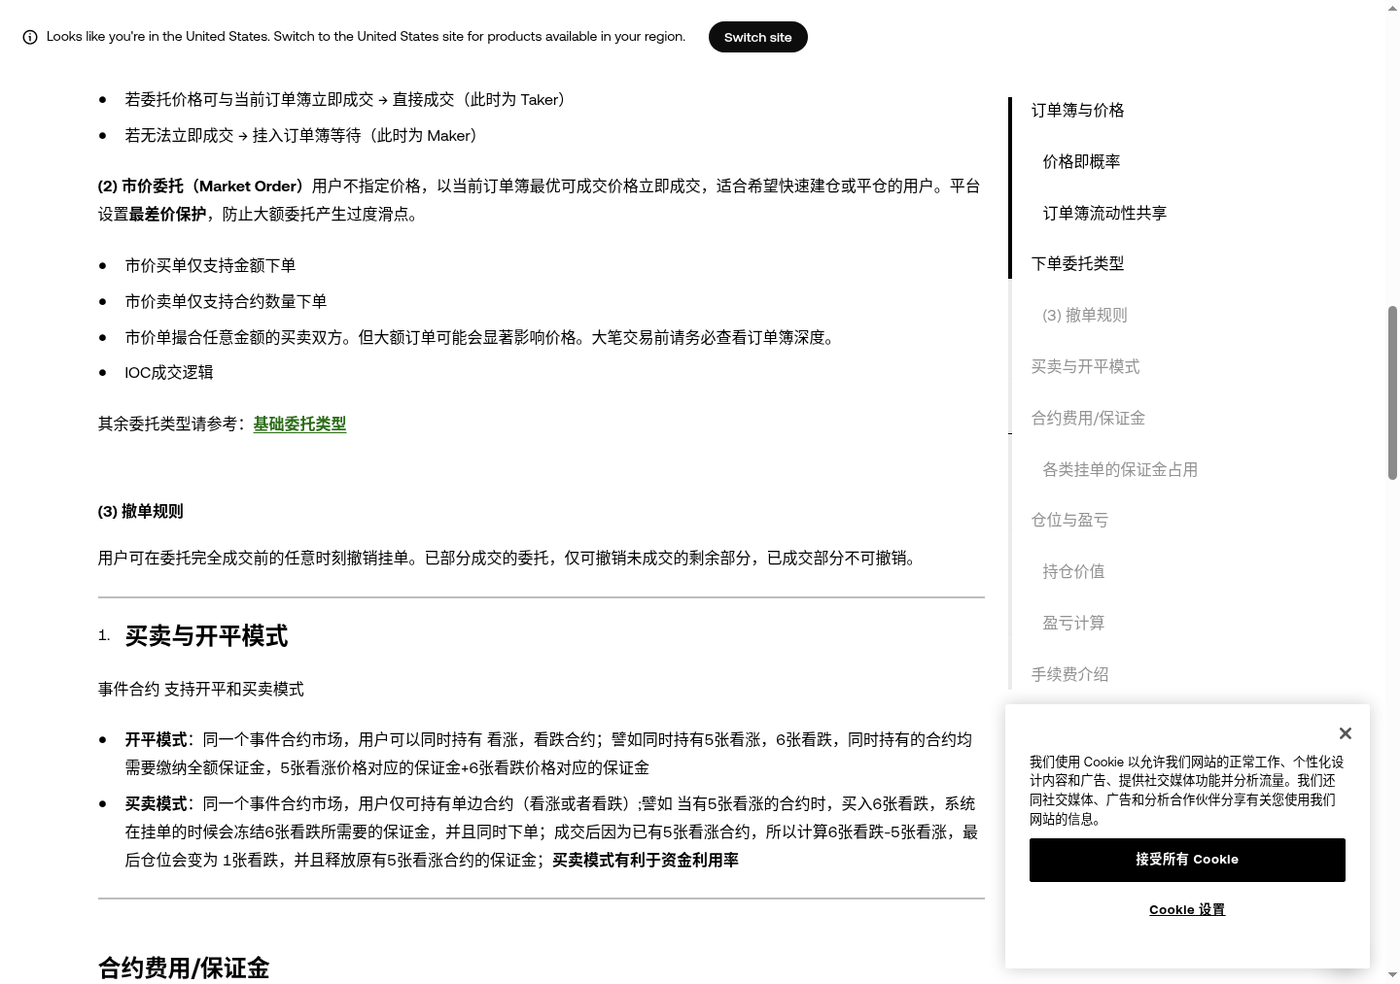Viewport: 1400px width, 984px height.
Task: Open Cookie 设置 link
Action: 1187,910
